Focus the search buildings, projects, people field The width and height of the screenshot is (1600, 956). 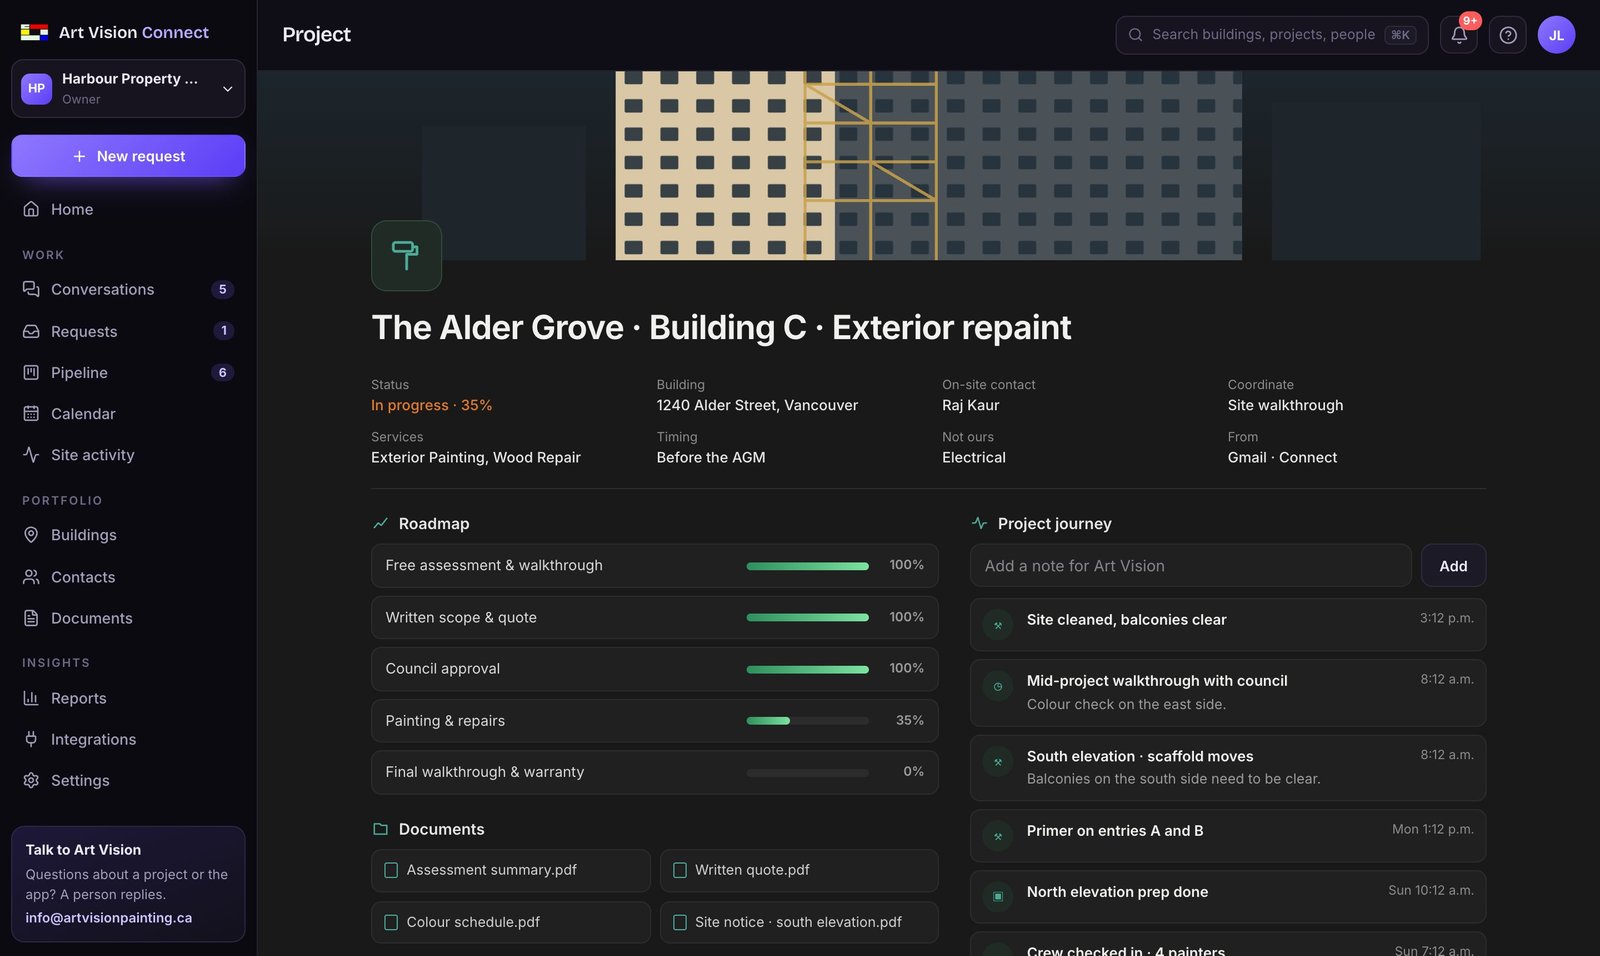point(1272,35)
